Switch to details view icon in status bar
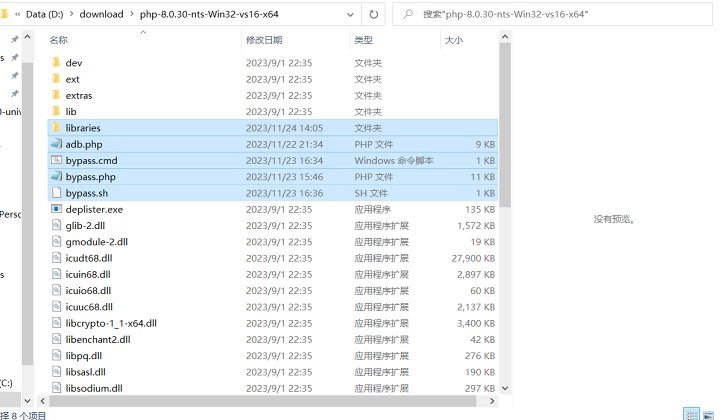Image resolution: width=720 pixels, height=420 pixels. click(x=691, y=413)
